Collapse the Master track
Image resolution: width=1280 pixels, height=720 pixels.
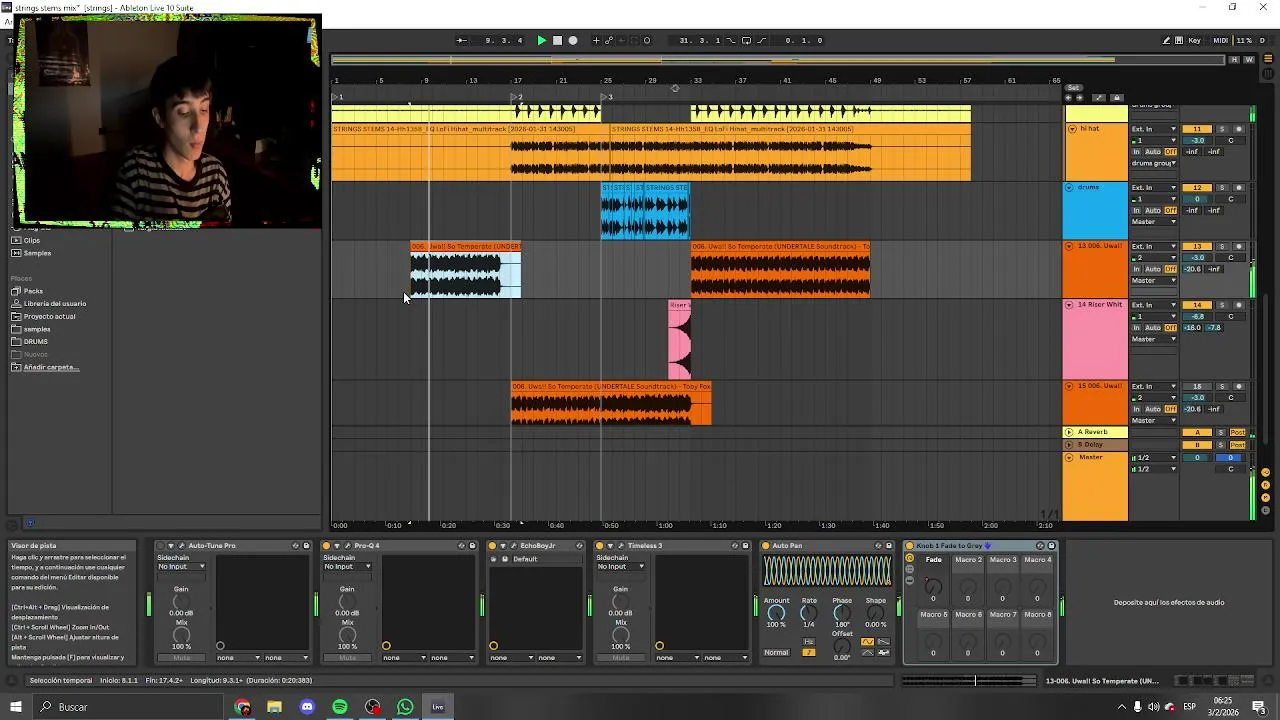[x=1069, y=458]
